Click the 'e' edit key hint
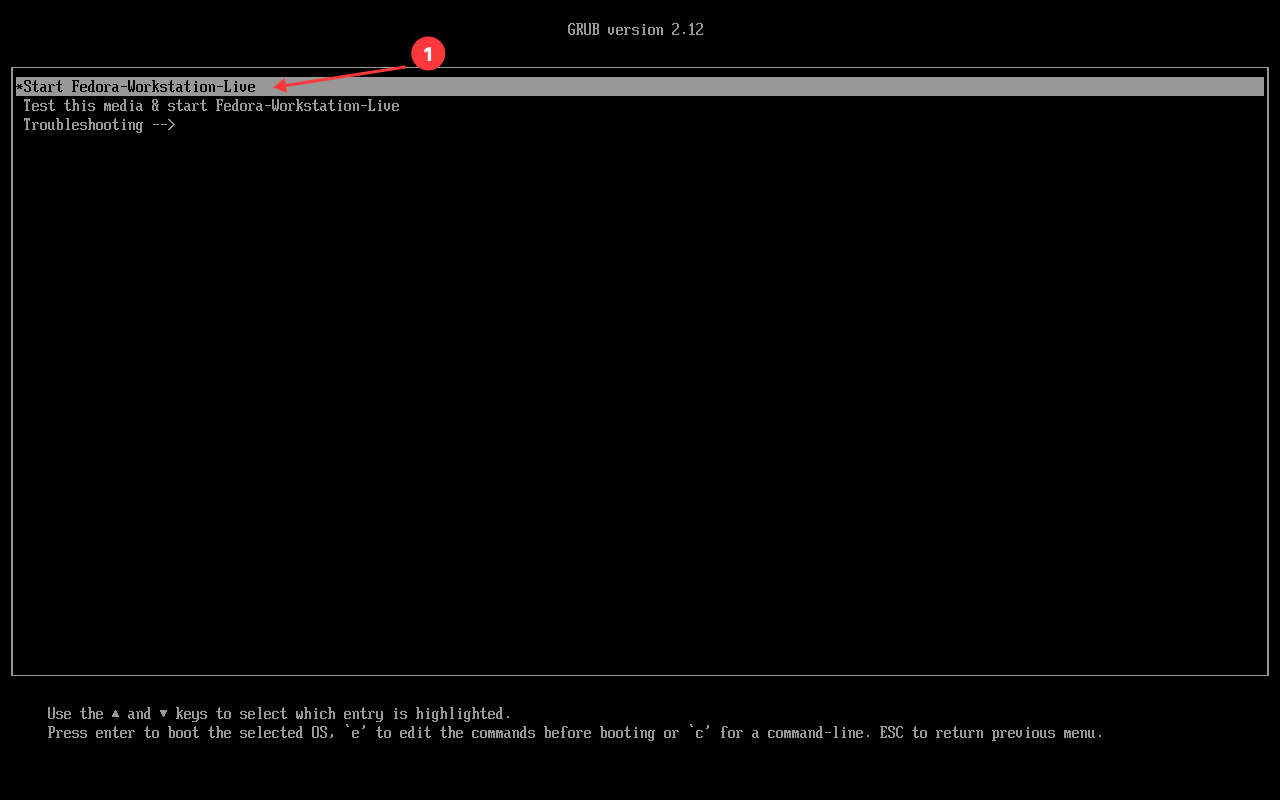The height and width of the screenshot is (800, 1280). click(355, 733)
